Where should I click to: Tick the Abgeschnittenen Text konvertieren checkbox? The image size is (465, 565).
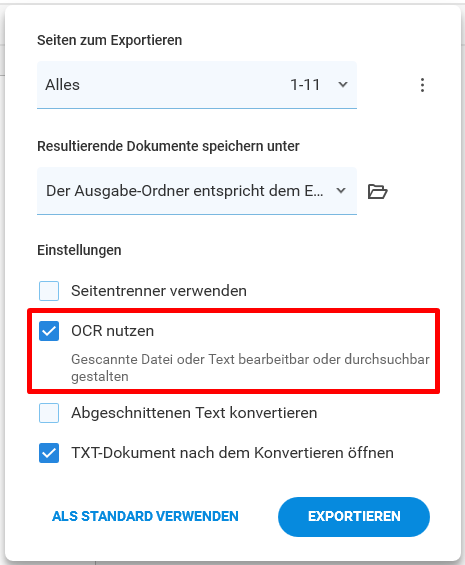49,413
